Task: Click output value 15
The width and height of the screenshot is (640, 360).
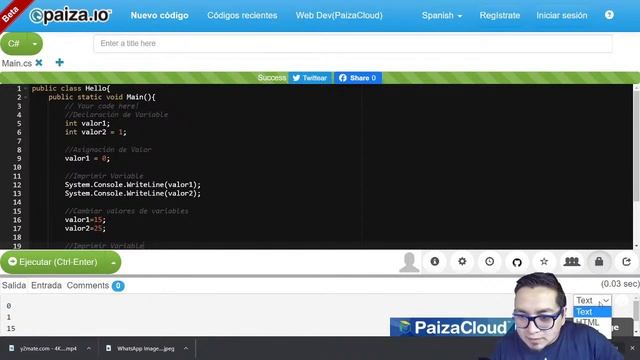Action: coord(11,329)
